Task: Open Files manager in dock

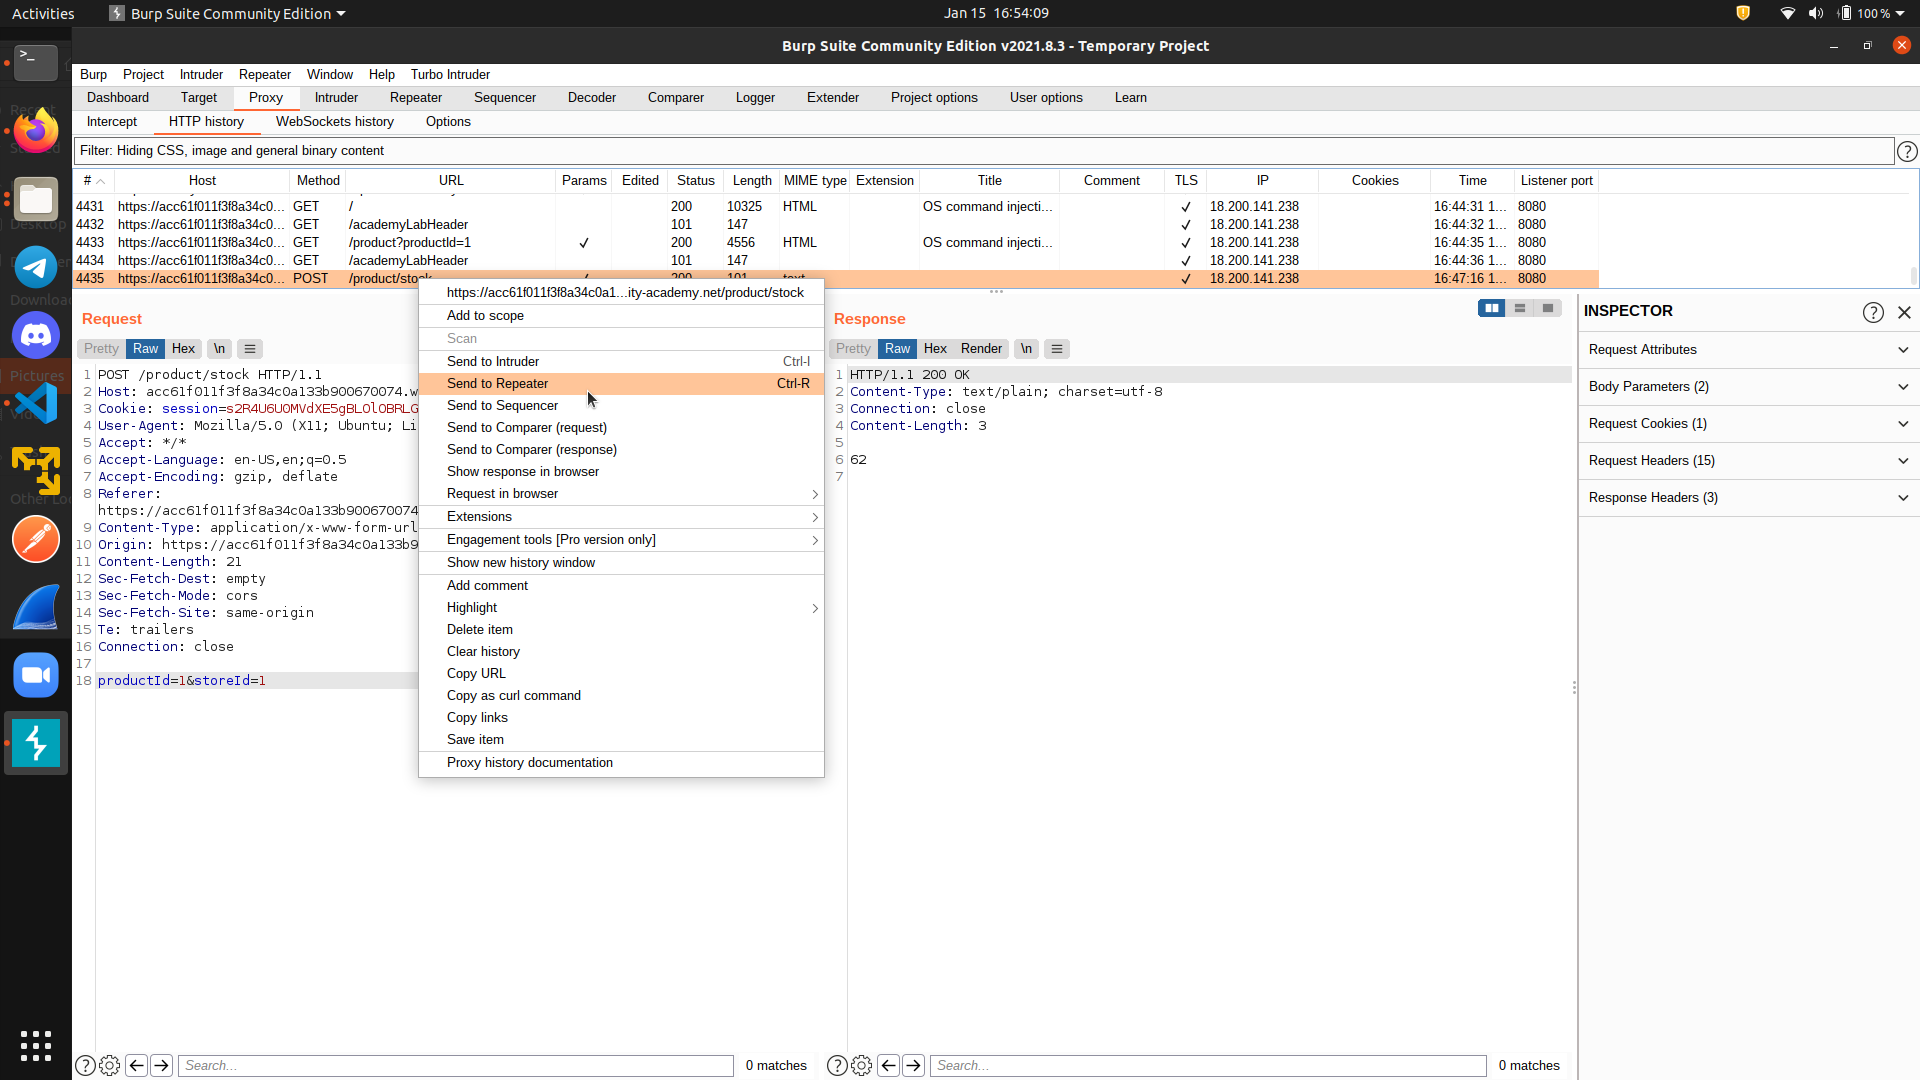Action: (36, 199)
